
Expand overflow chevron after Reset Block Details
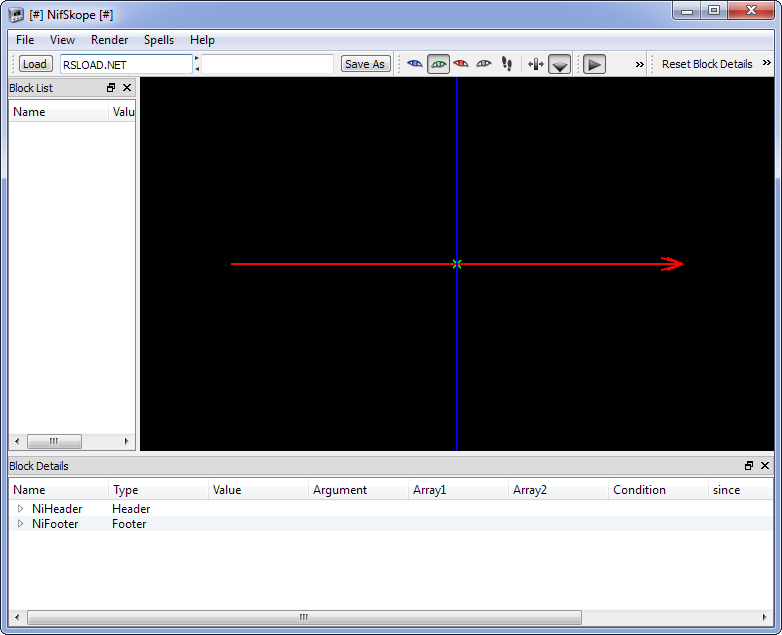point(767,63)
